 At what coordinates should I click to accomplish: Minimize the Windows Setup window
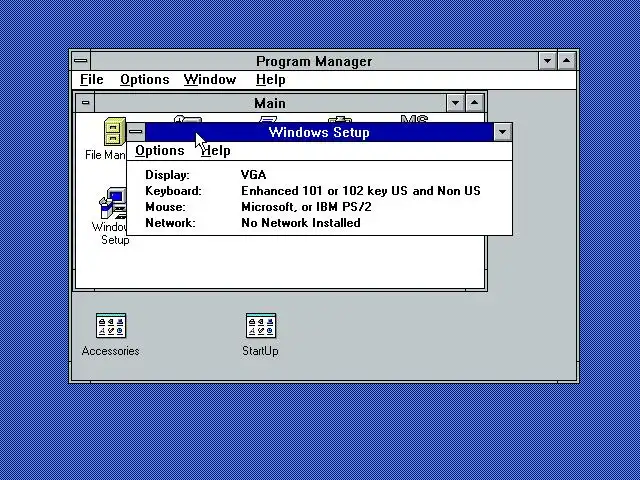point(502,132)
